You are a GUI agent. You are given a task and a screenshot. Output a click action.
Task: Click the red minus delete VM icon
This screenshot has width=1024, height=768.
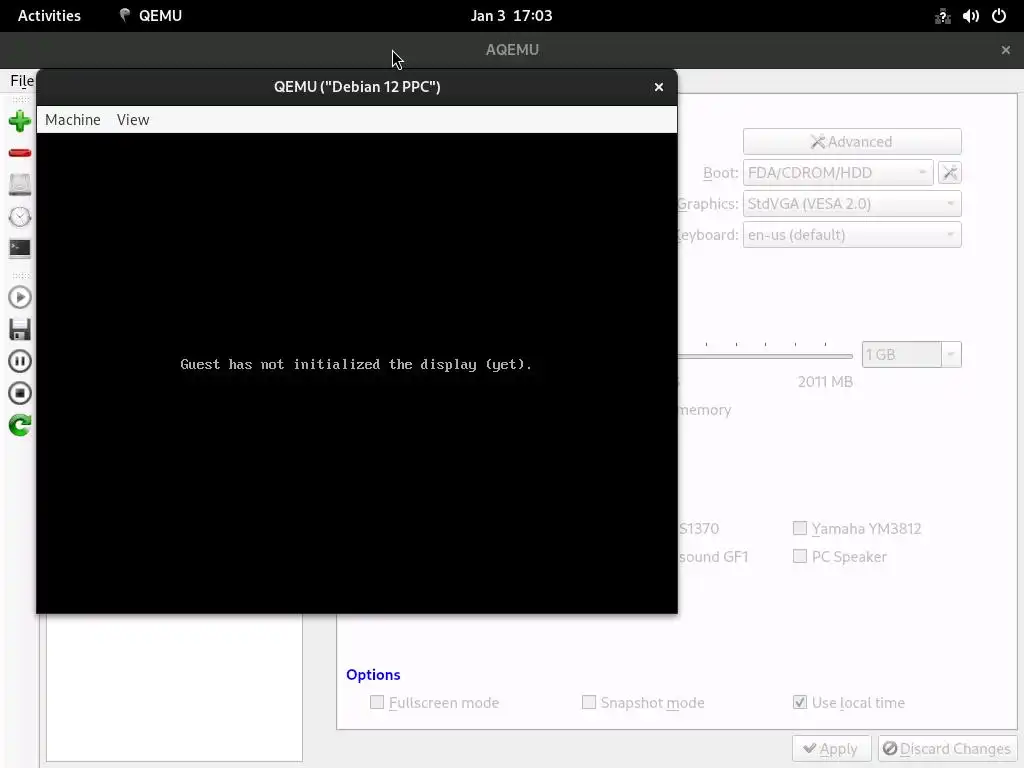pyautogui.click(x=20, y=153)
